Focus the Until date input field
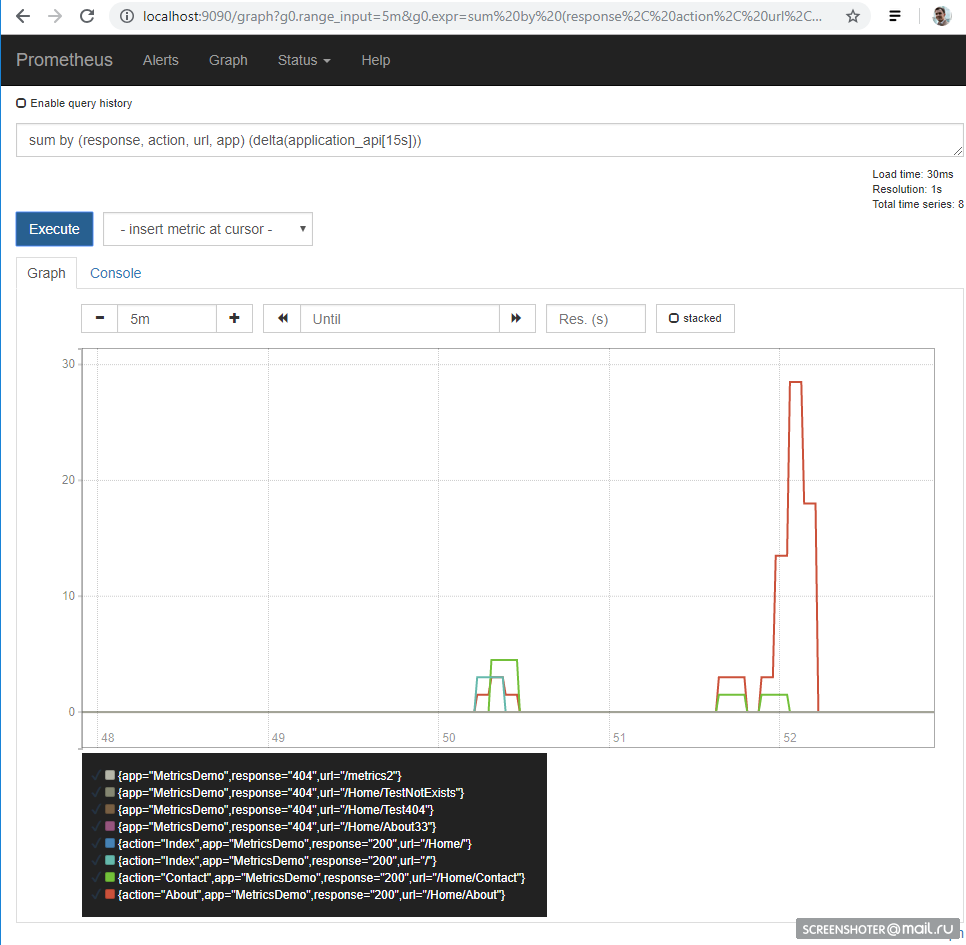The image size is (966, 945). pyautogui.click(x=399, y=318)
